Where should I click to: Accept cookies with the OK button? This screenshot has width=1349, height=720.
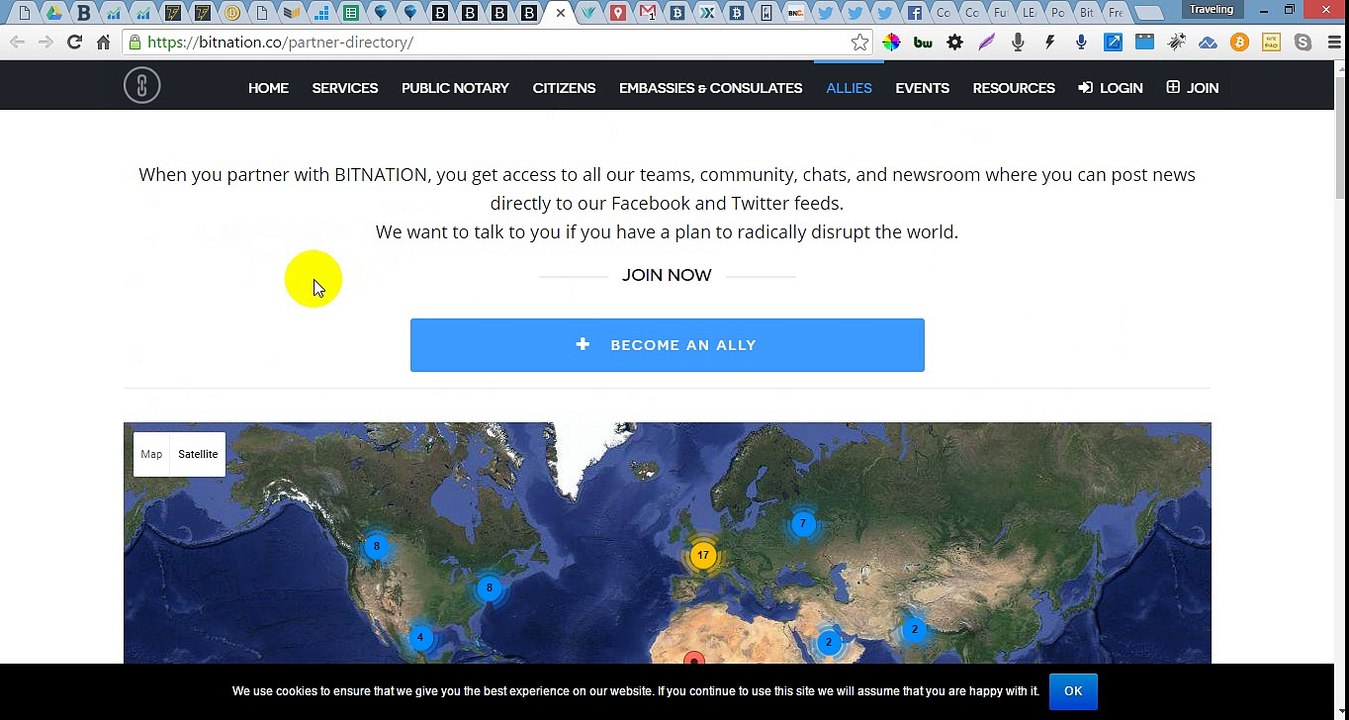point(1073,691)
